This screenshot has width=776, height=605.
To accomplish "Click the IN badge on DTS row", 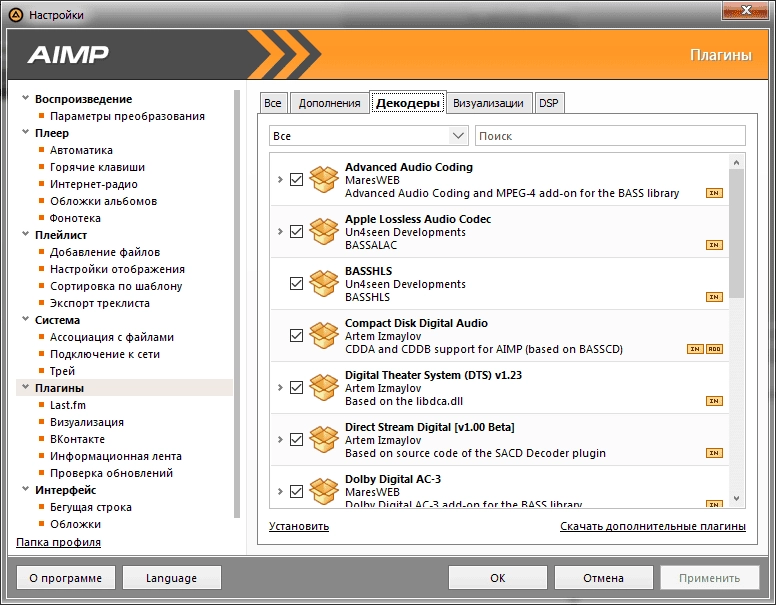I will coord(714,401).
